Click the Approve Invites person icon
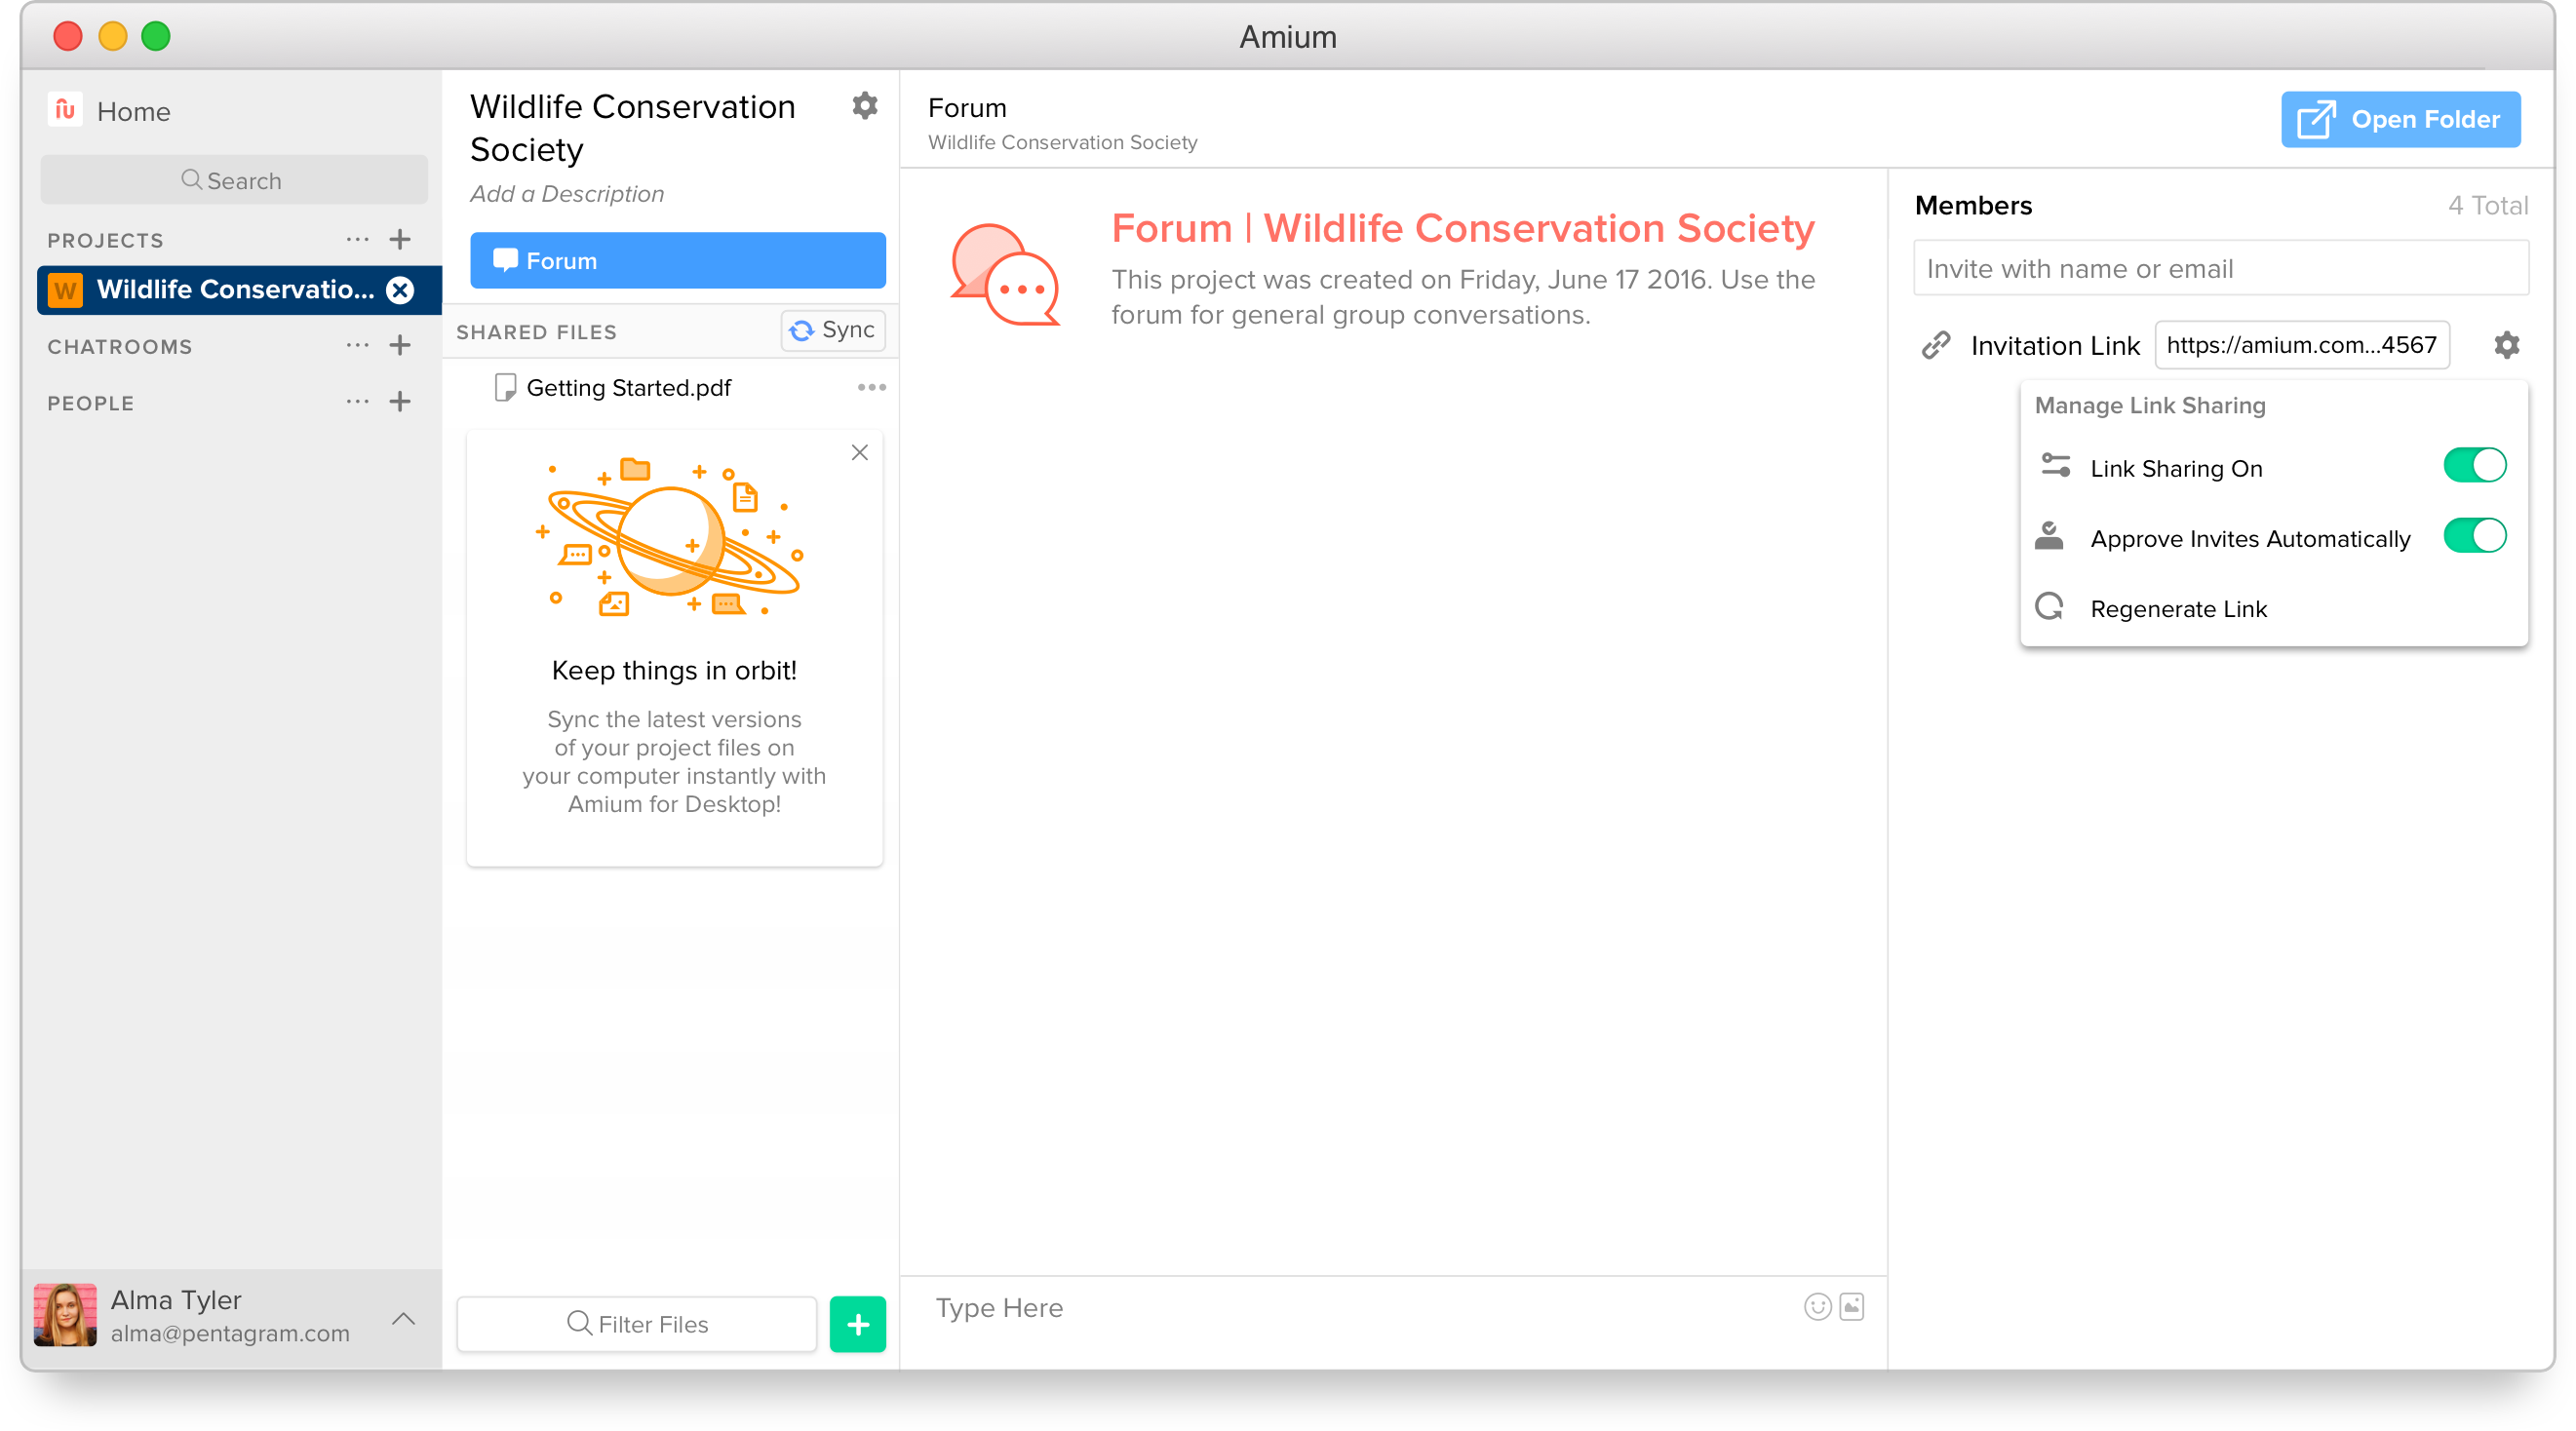This screenshot has width=2576, height=1431. (2049, 537)
